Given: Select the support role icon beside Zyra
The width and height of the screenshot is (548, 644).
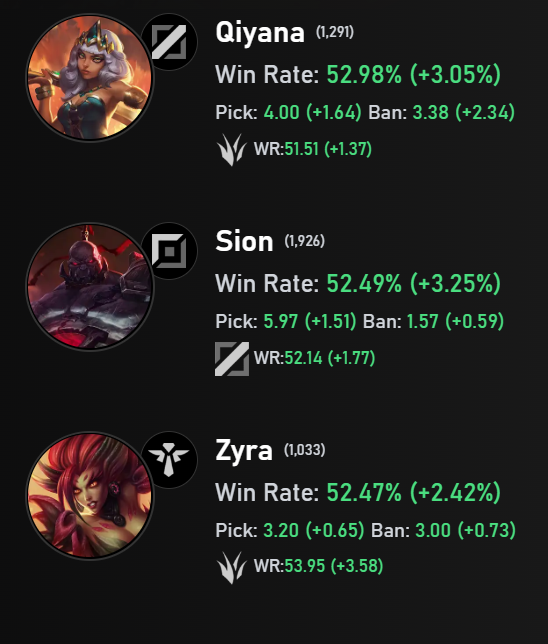Looking at the screenshot, I should [169, 460].
